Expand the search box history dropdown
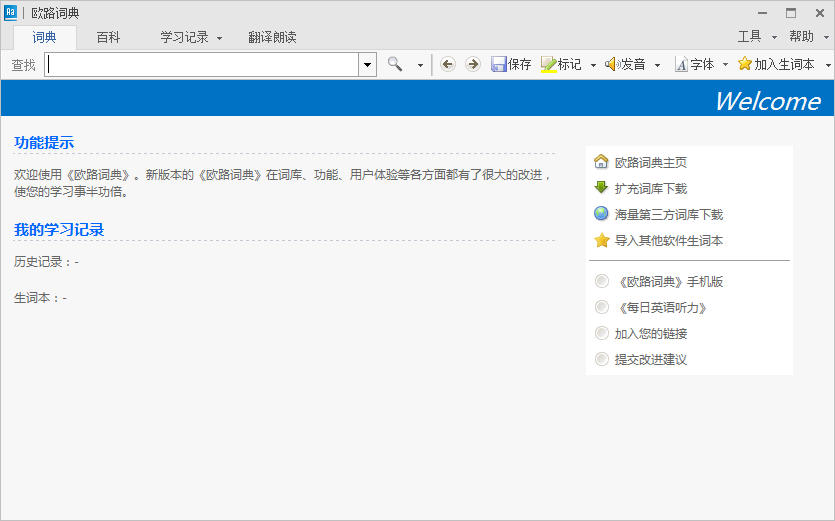The image size is (835, 521). pyautogui.click(x=367, y=64)
